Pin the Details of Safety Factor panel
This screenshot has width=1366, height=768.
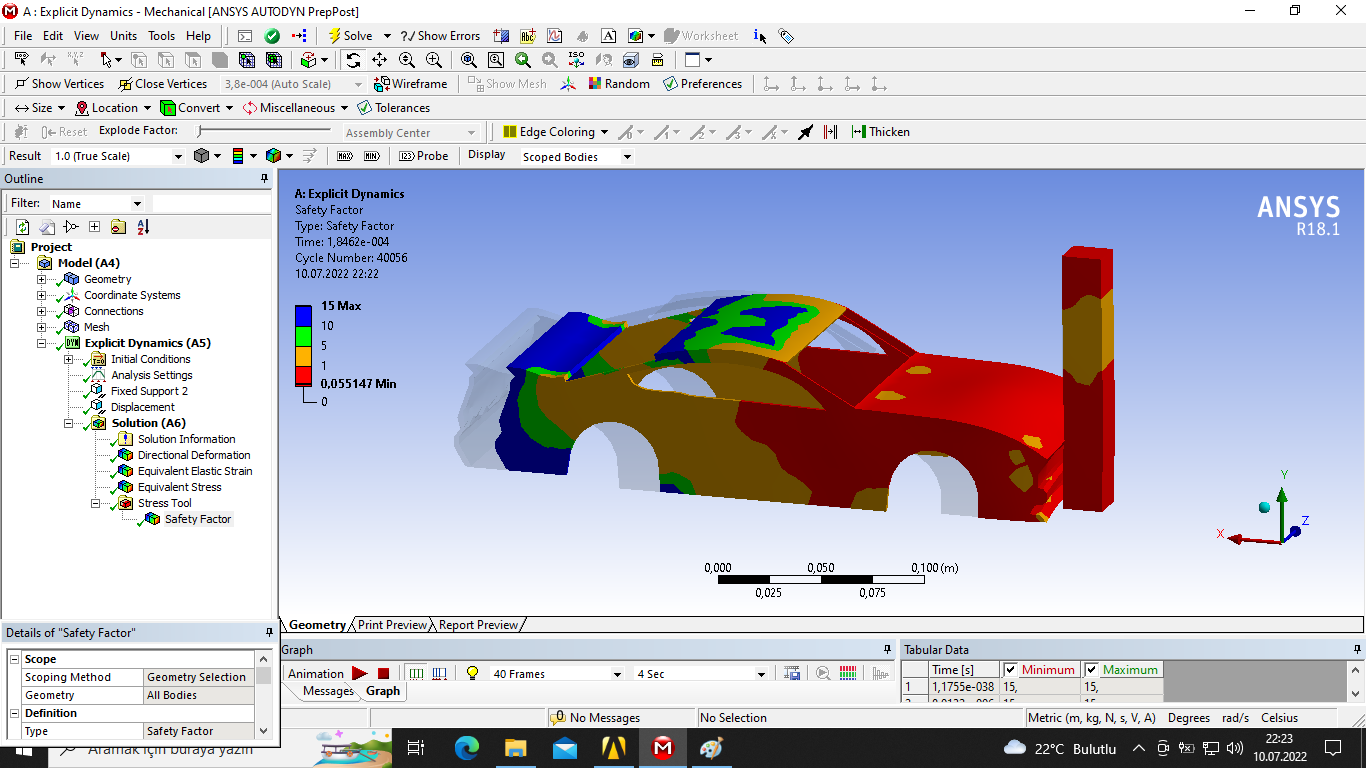[x=268, y=633]
